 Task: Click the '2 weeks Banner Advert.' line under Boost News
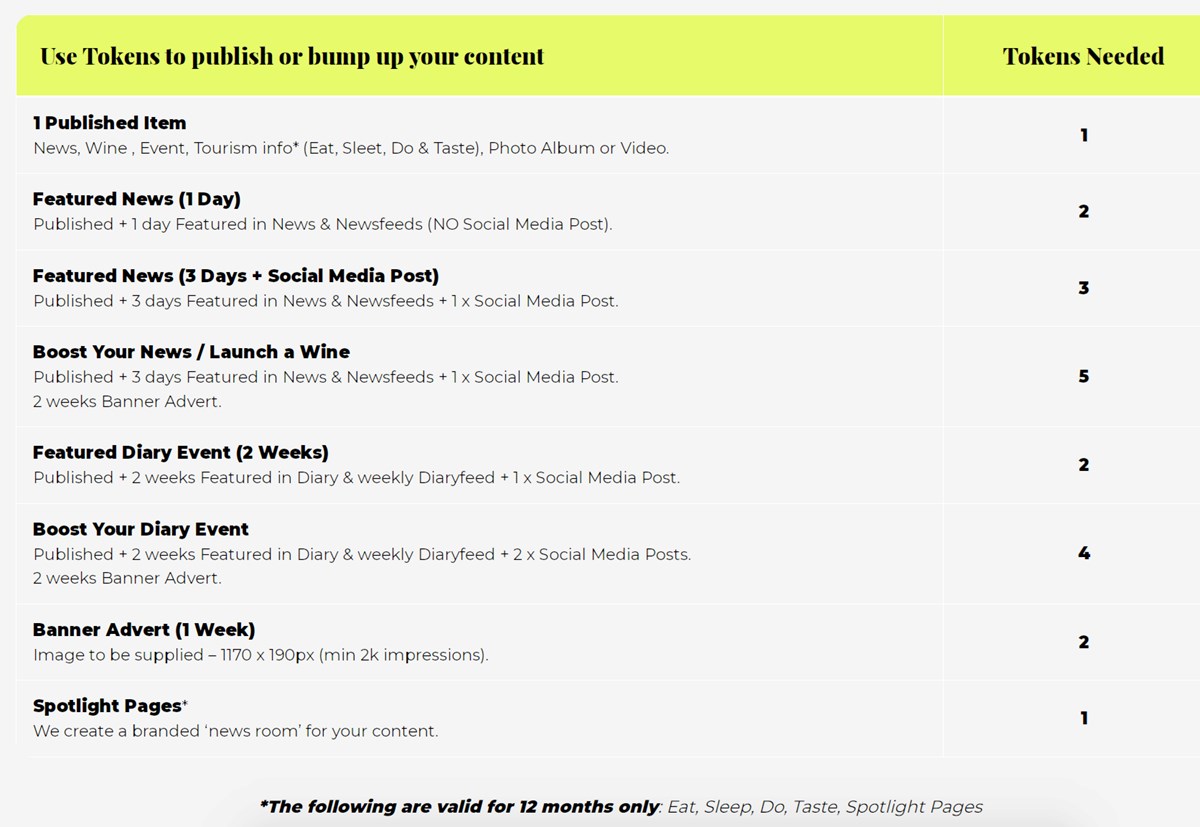pos(127,402)
